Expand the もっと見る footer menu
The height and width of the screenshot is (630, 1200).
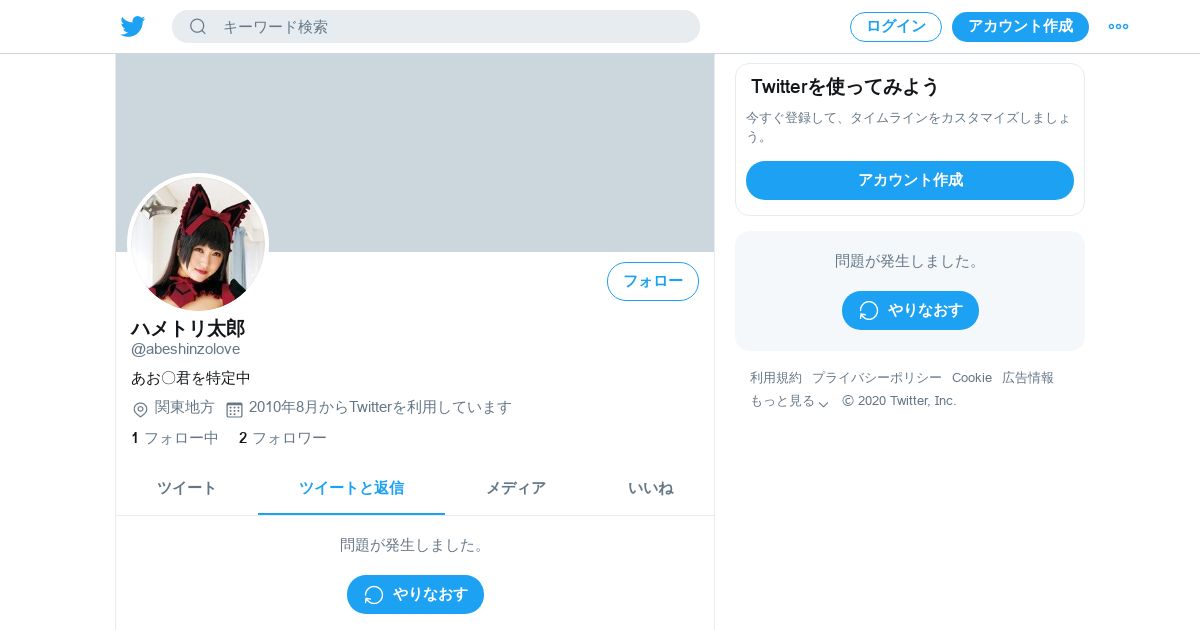coord(790,401)
